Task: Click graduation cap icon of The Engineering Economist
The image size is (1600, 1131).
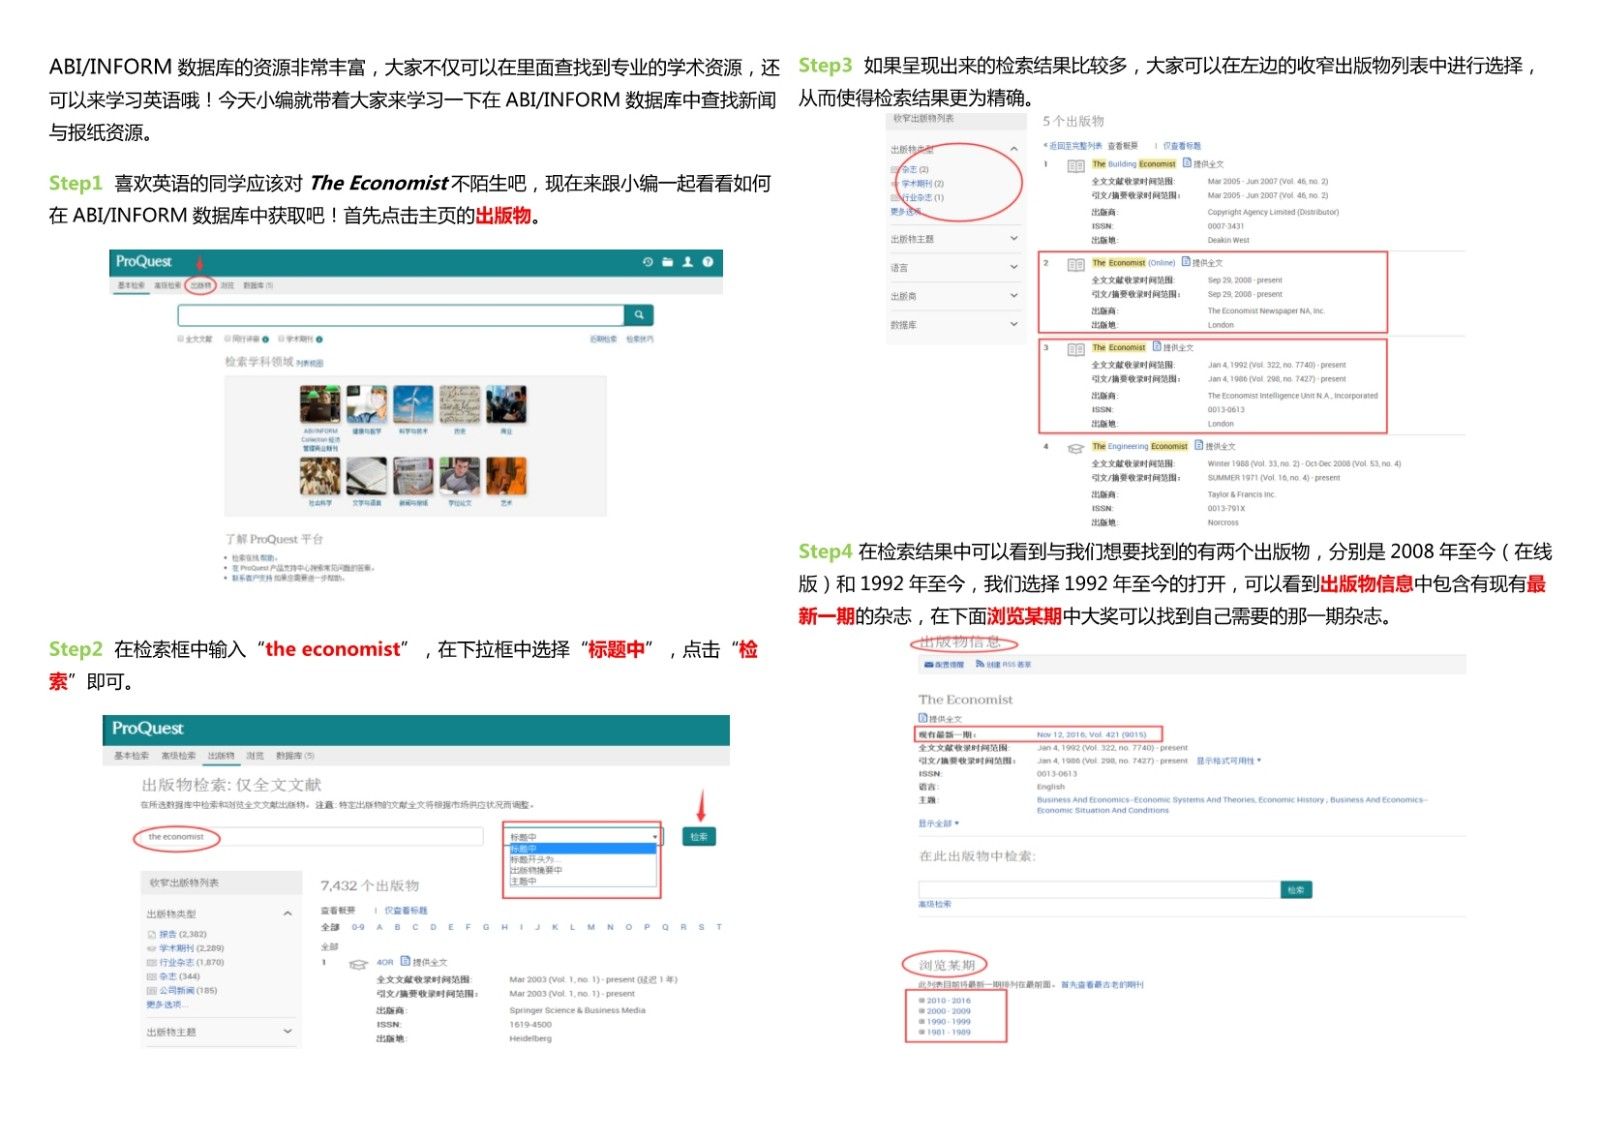Action: click(x=1075, y=448)
